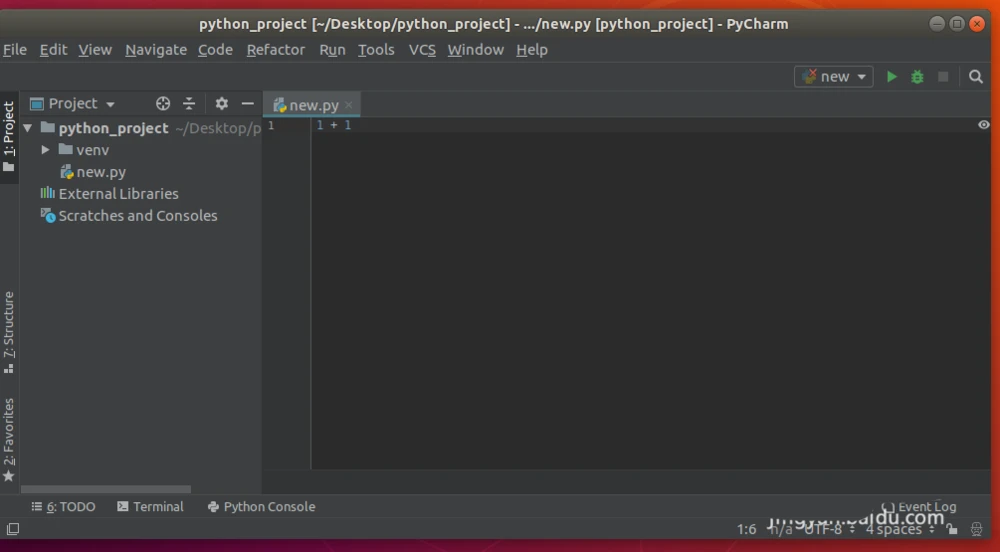This screenshot has height=552, width=1000.
Task: Open the 'new' run configuration dropdown
Action: (834, 77)
